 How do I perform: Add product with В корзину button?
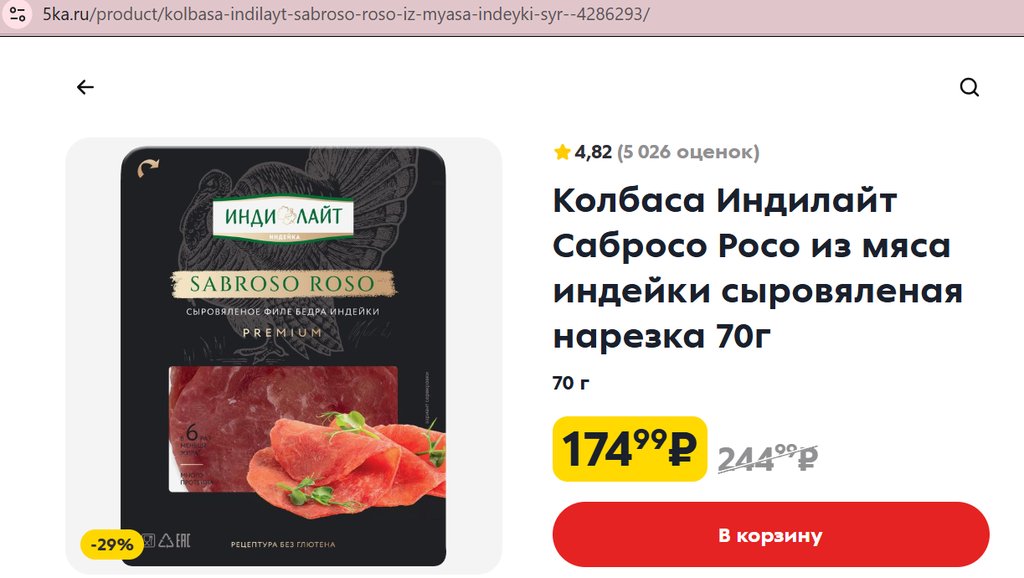point(771,535)
